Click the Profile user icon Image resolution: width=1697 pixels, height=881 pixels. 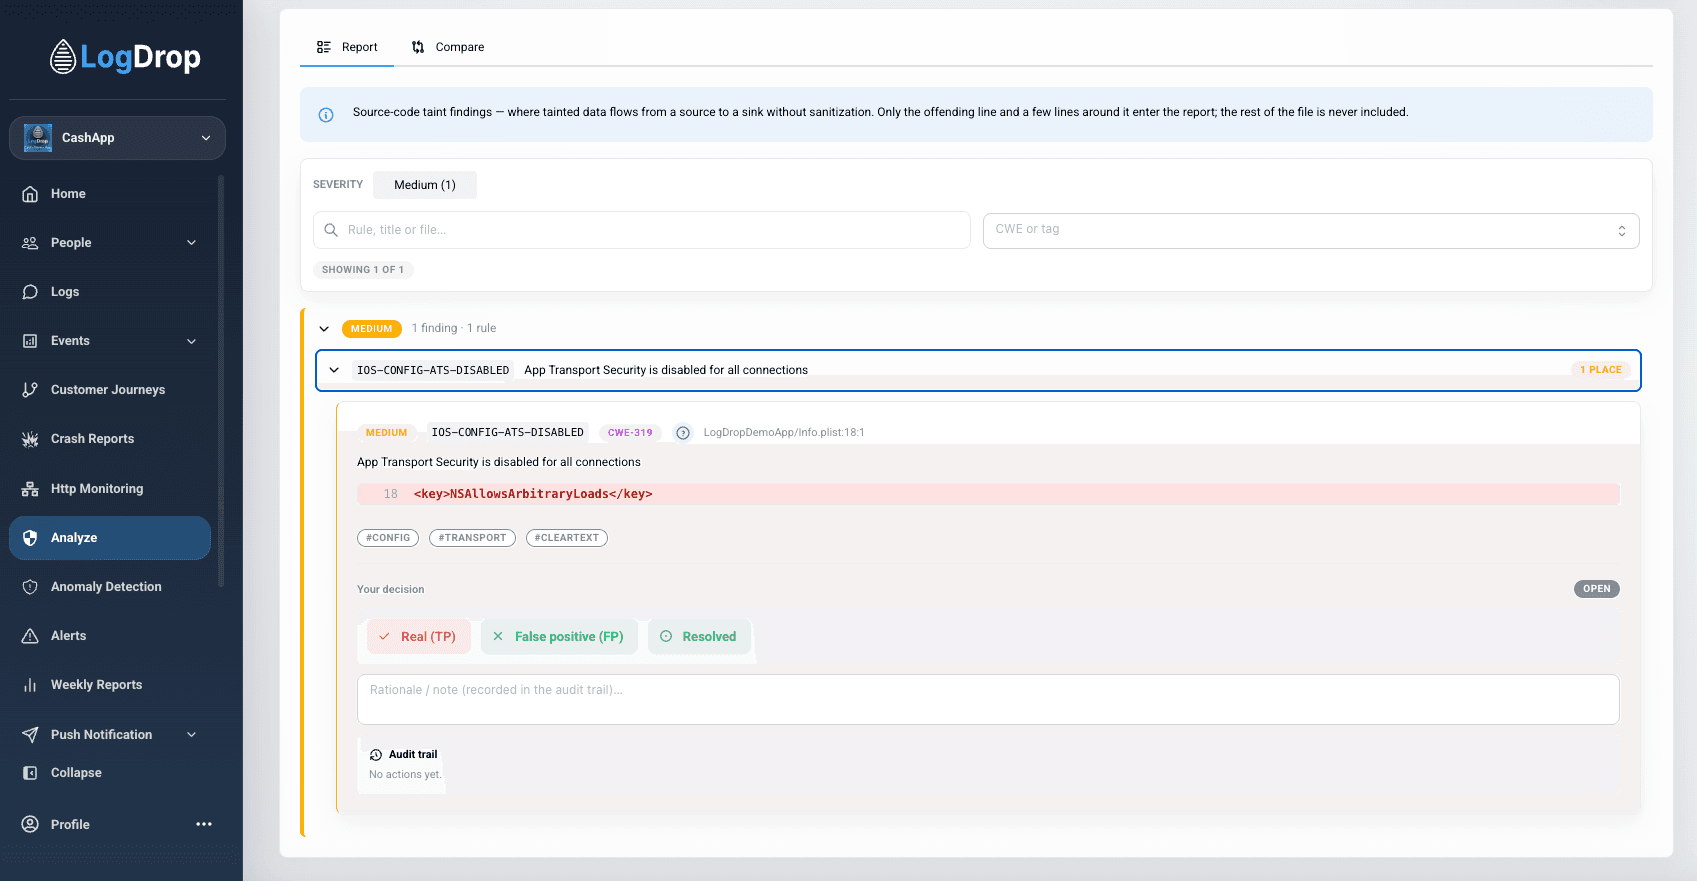(30, 825)
